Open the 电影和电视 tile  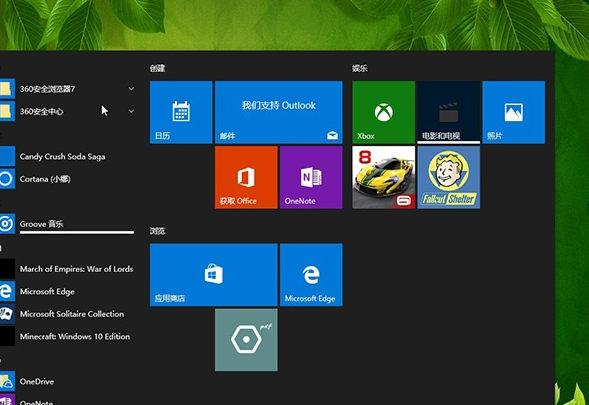point(449,112)
